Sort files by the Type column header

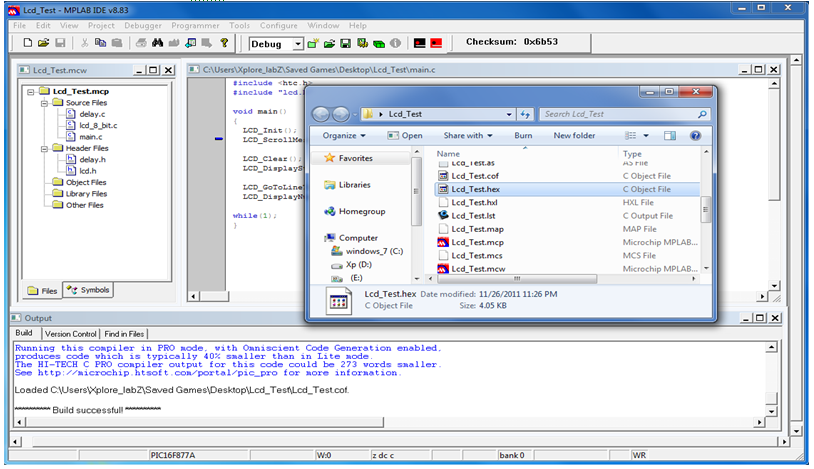tap(632, 154)
